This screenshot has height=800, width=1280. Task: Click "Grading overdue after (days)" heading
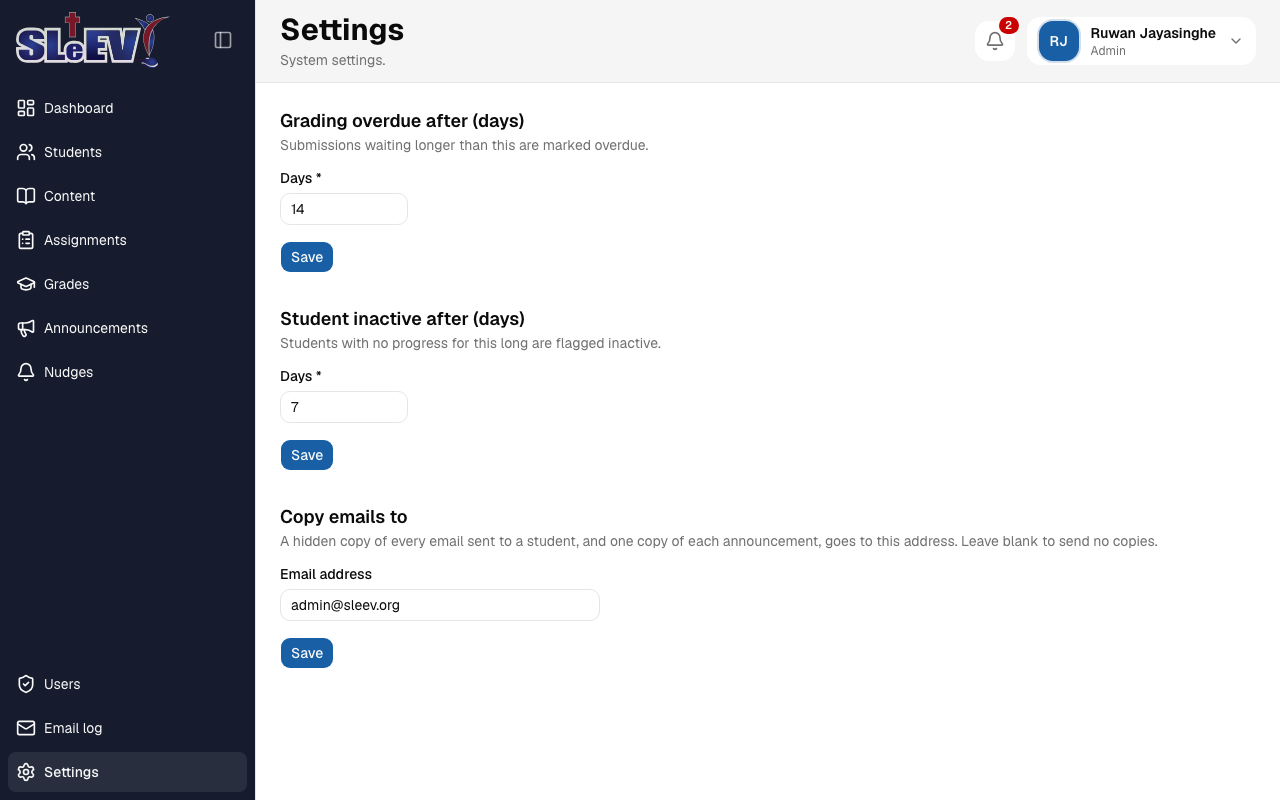tap(402, 121)
